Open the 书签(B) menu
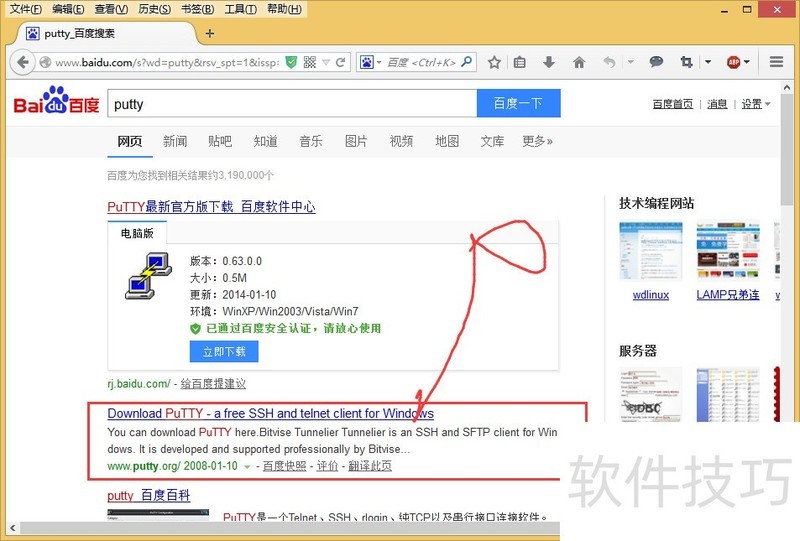 (197, 9)
